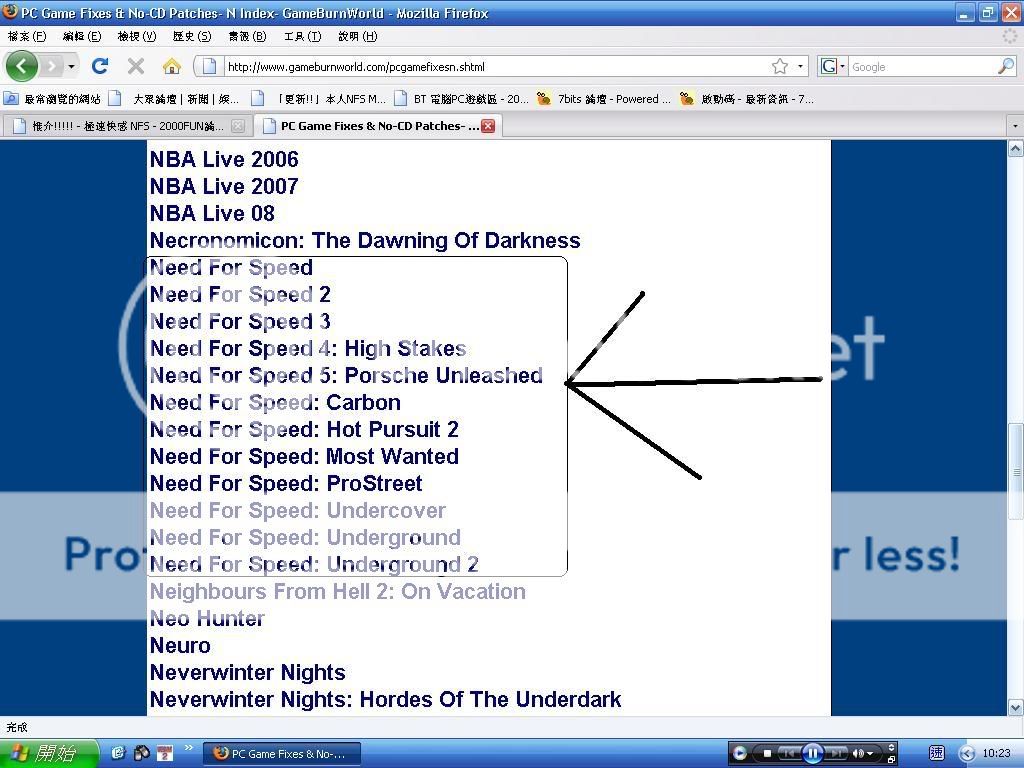Open the back/forward history dropdown arrow
Viewport: 1024px width, 768px height.
tap(71, 66)
